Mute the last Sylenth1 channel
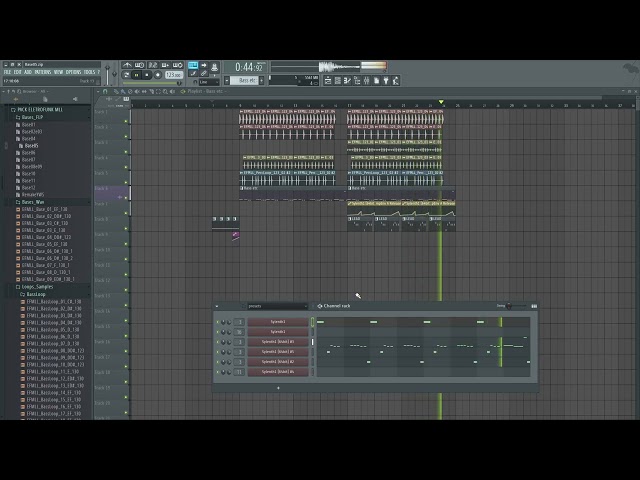Viewport: 640px width, 480px height. [218, 372]
